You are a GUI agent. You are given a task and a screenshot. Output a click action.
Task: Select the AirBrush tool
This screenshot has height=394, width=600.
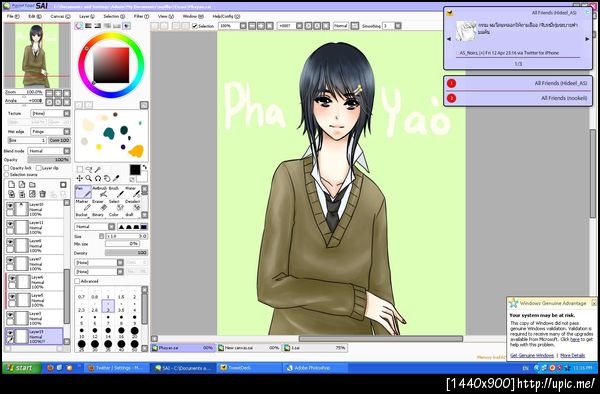tap(100, 192)
